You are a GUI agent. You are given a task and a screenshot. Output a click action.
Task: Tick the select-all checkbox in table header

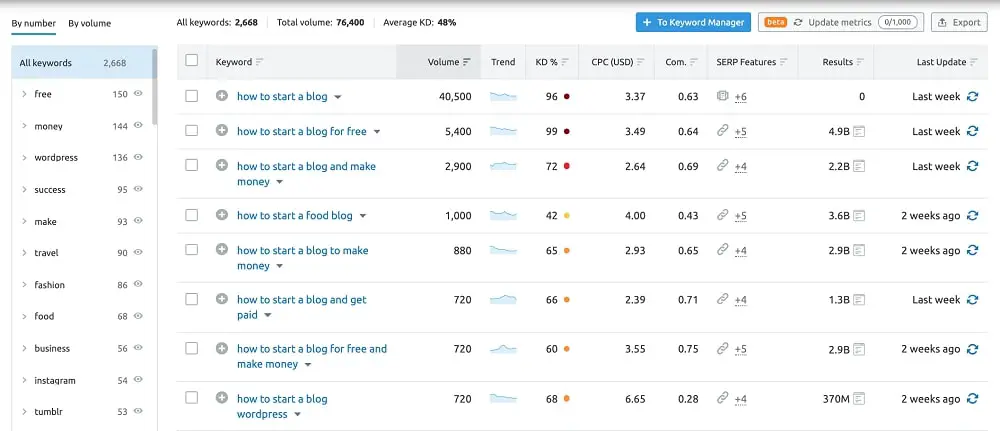tap(192, 61)
